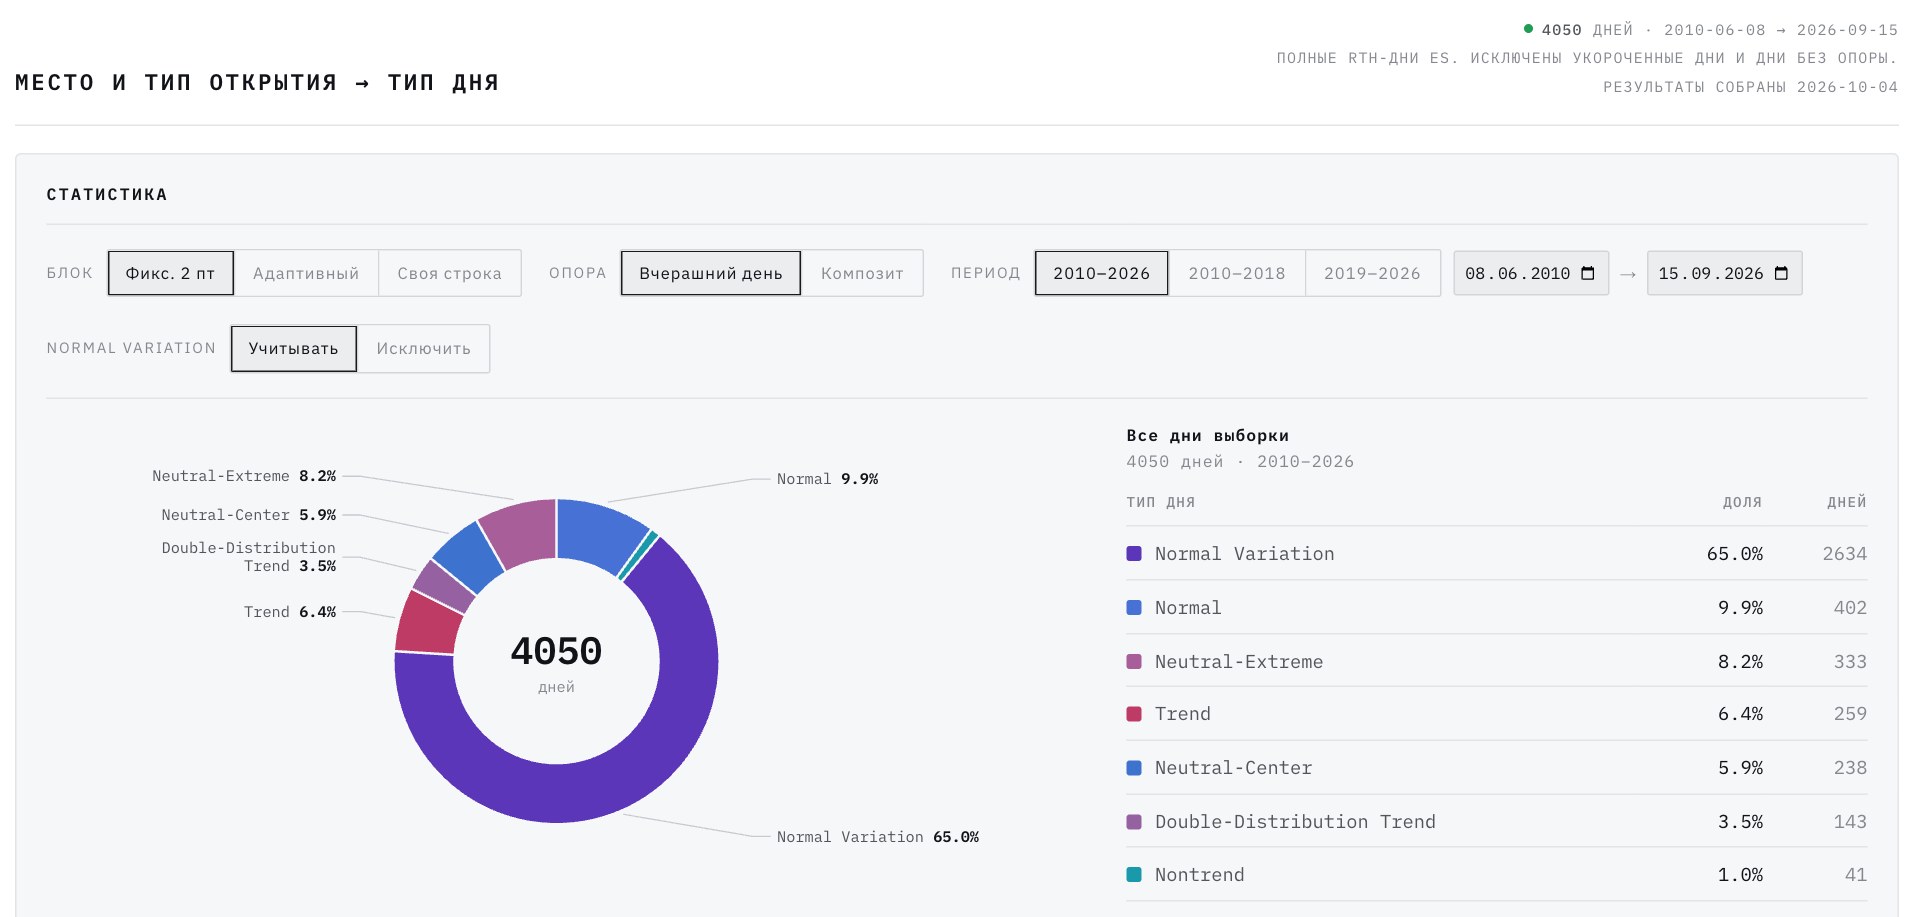Click the ТИП ДНЯ column header

[1161, 502]
